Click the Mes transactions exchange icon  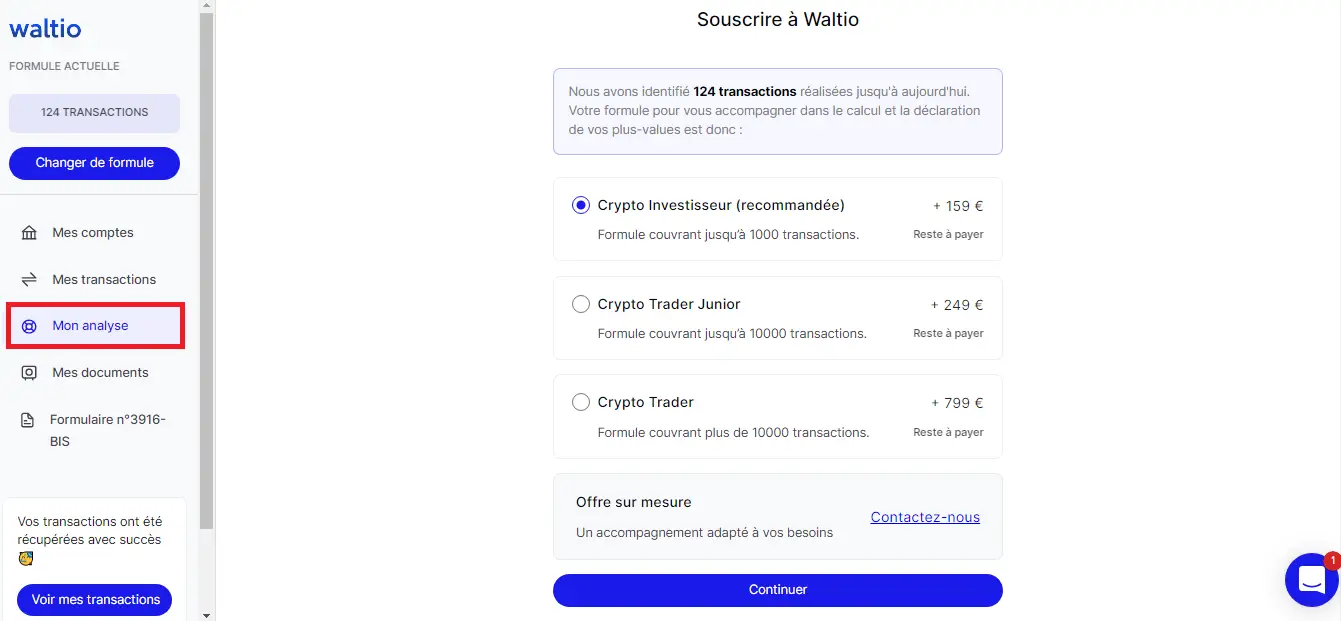point(31,279)
